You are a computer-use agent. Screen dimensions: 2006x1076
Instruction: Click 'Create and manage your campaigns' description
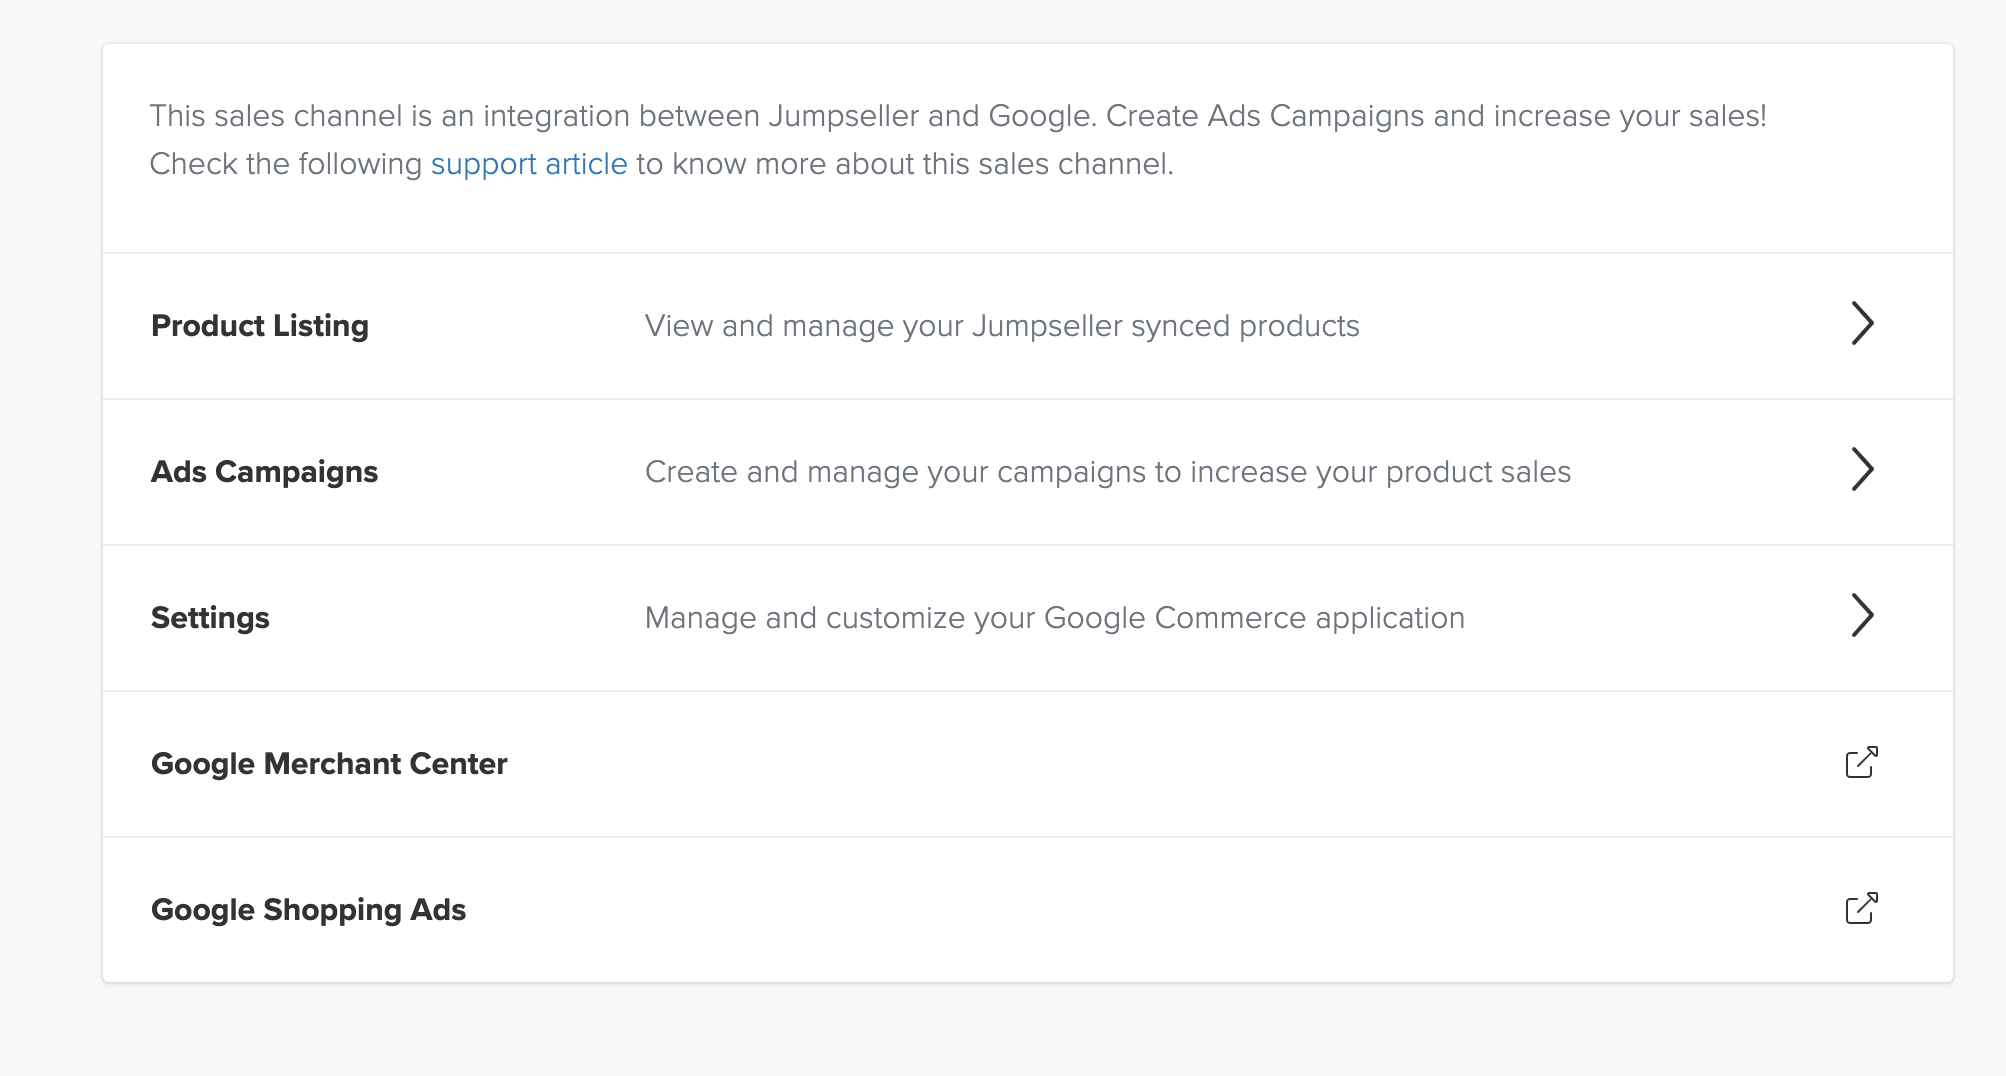tap(1108, 472)
